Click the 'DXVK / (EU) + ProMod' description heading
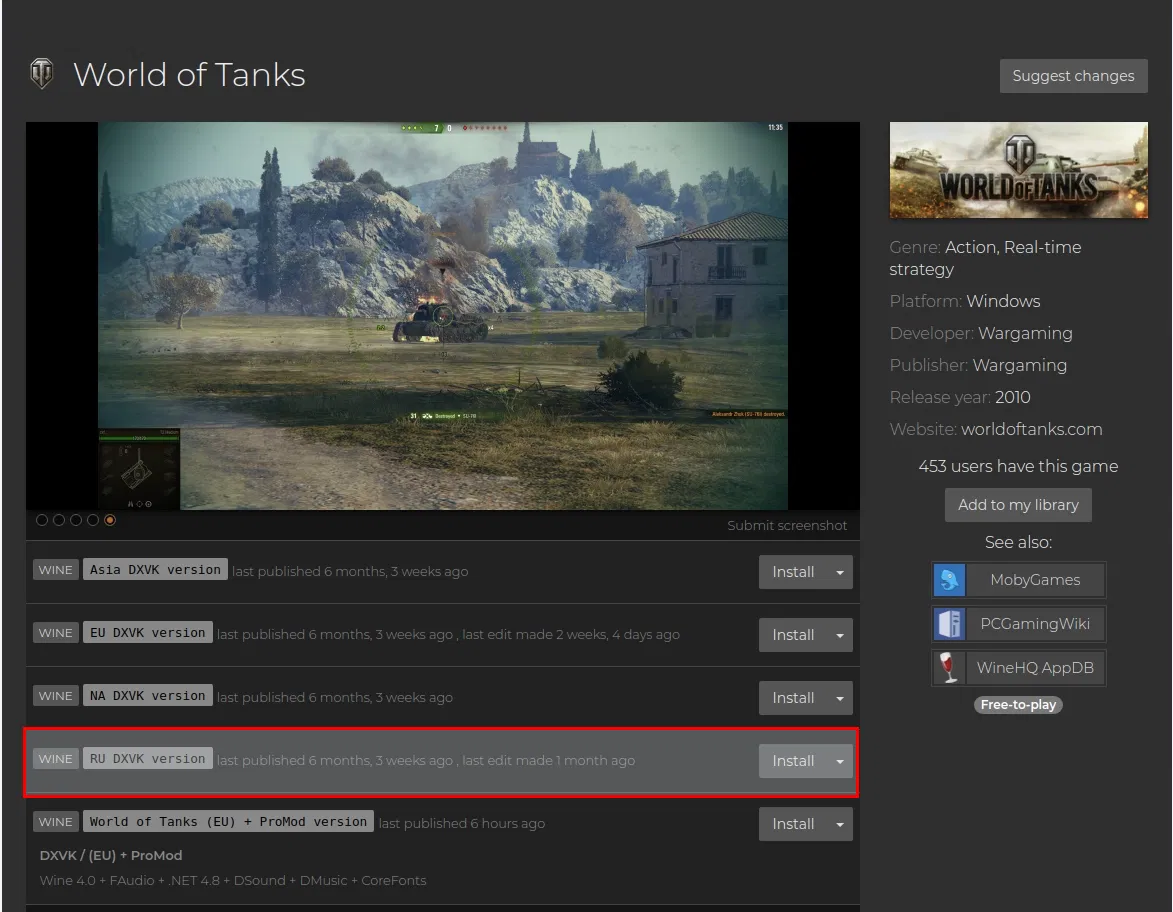Screen dimensions: 1173x912 pyautogui.click(x=111, y=855)
